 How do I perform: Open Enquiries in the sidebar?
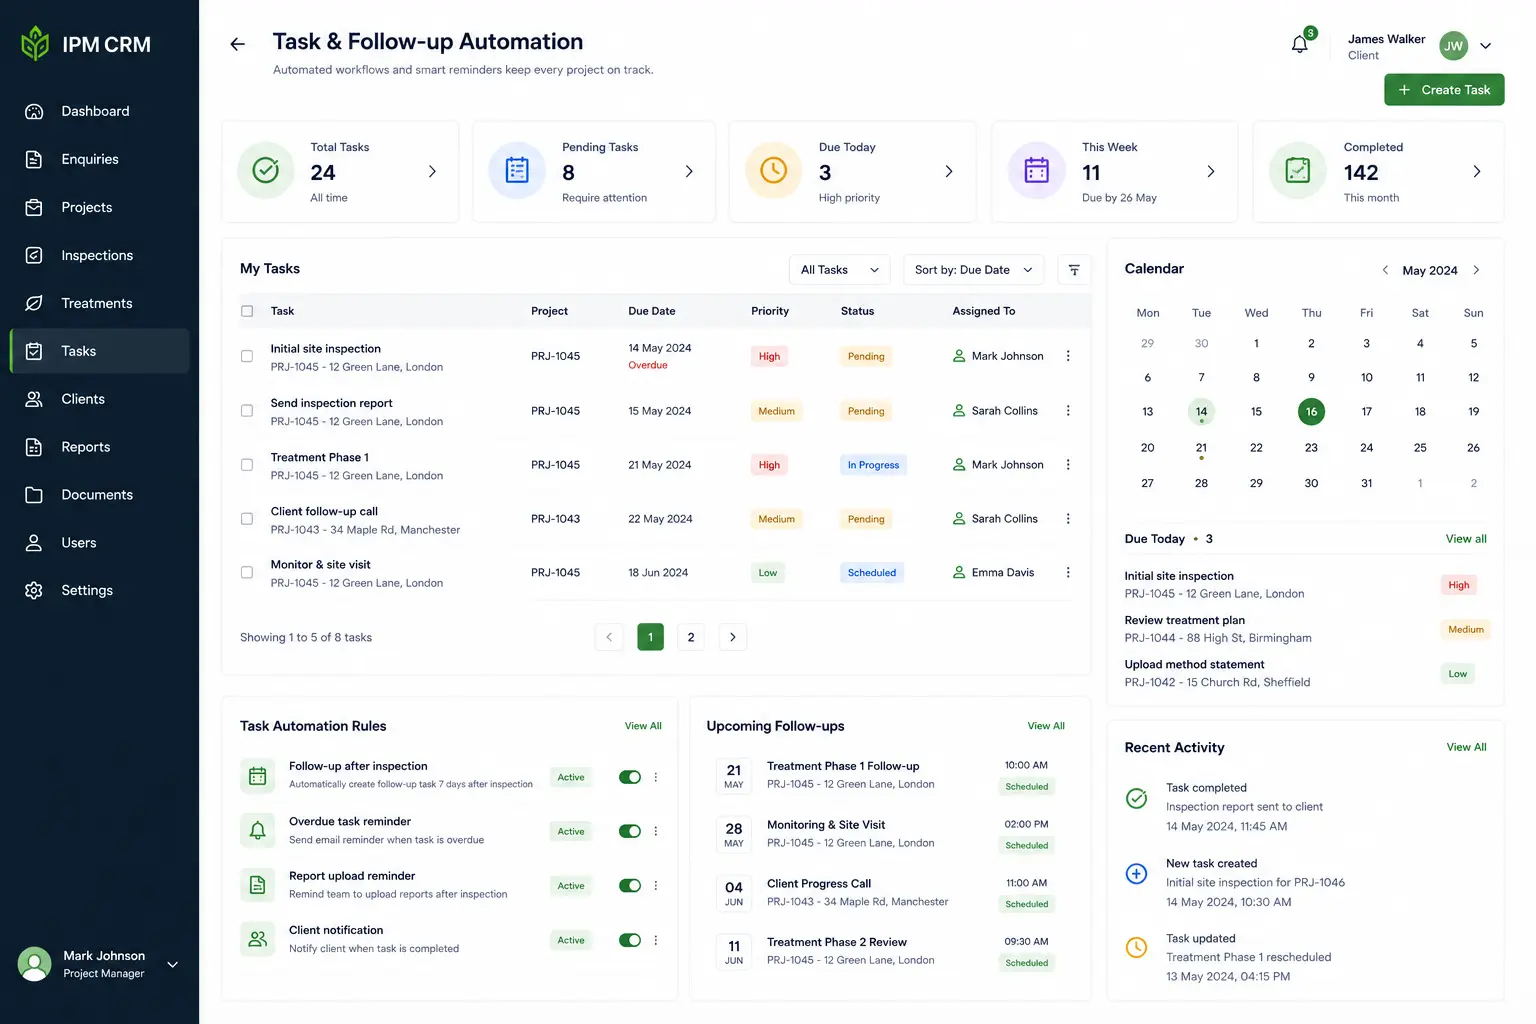pos(99,159)
